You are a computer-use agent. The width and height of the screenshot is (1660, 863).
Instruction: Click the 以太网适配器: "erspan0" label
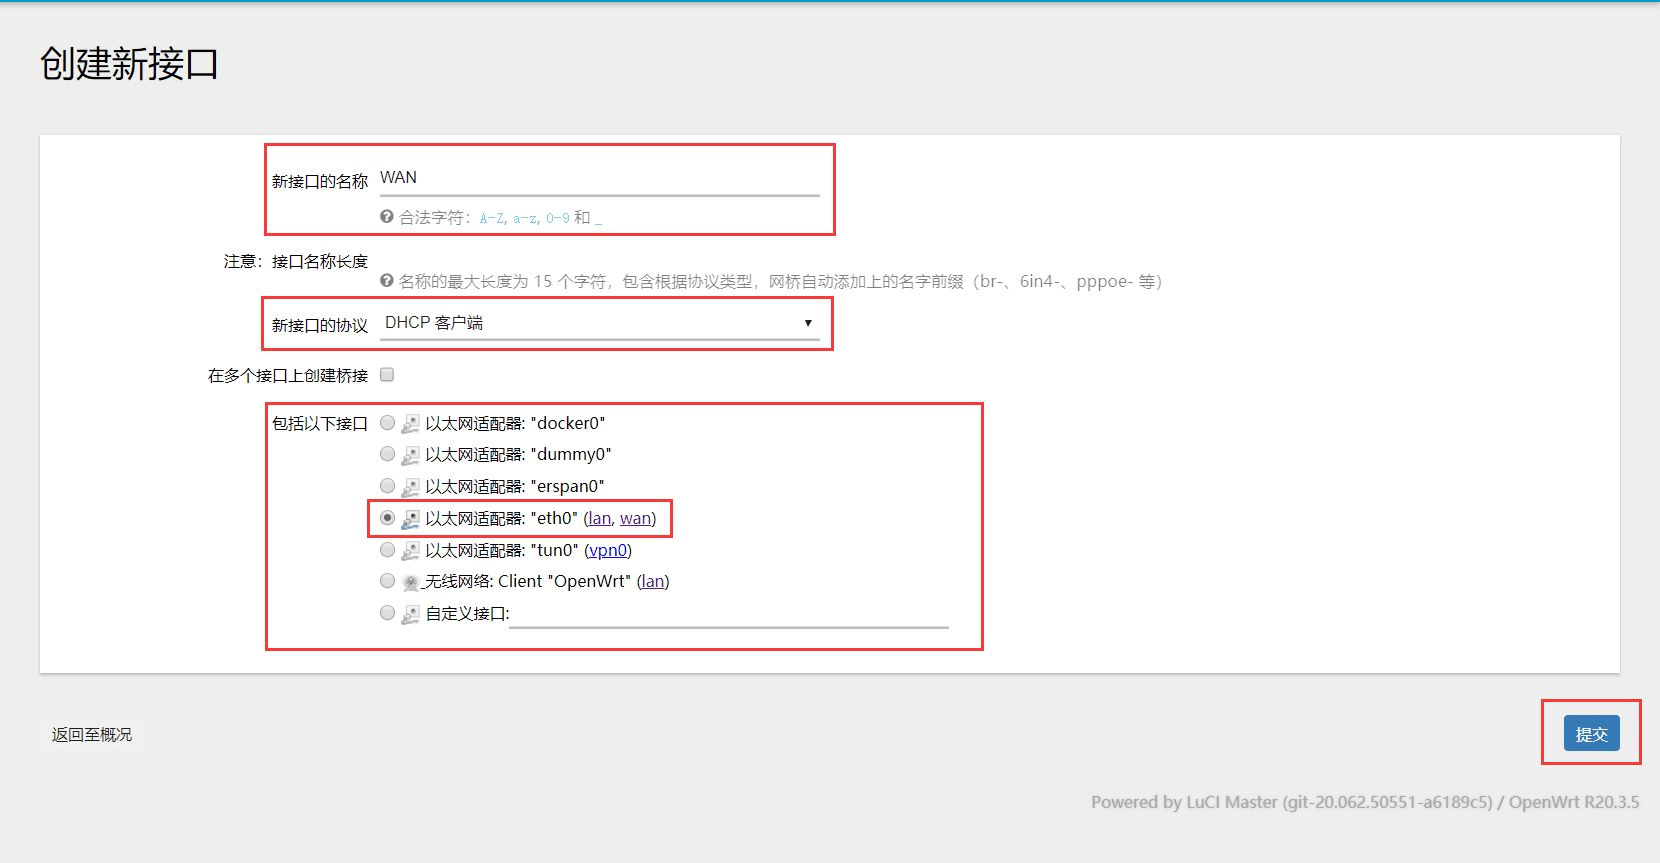pos(515,486)
